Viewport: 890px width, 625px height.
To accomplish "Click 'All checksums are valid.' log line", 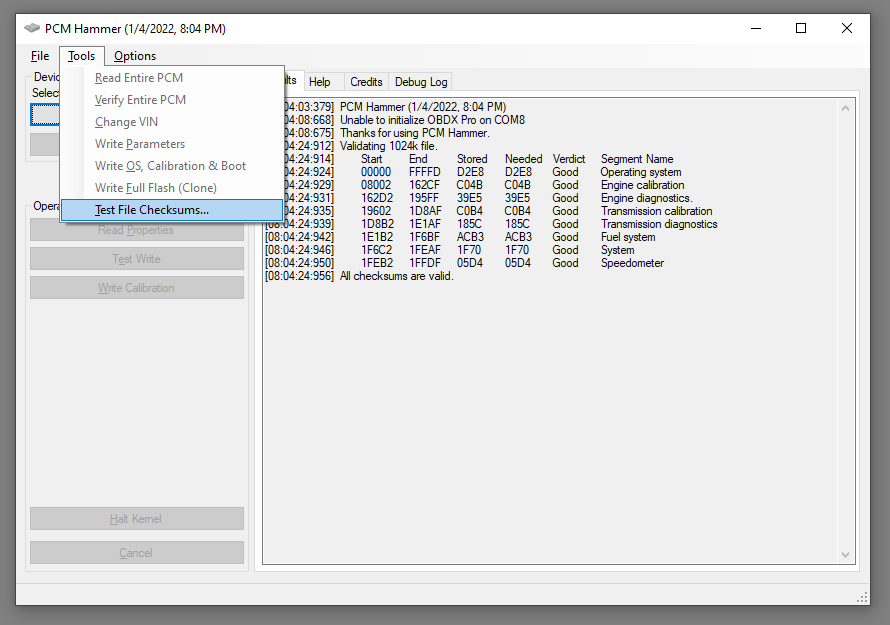I will pyautogui.click(x=396, y=276).
